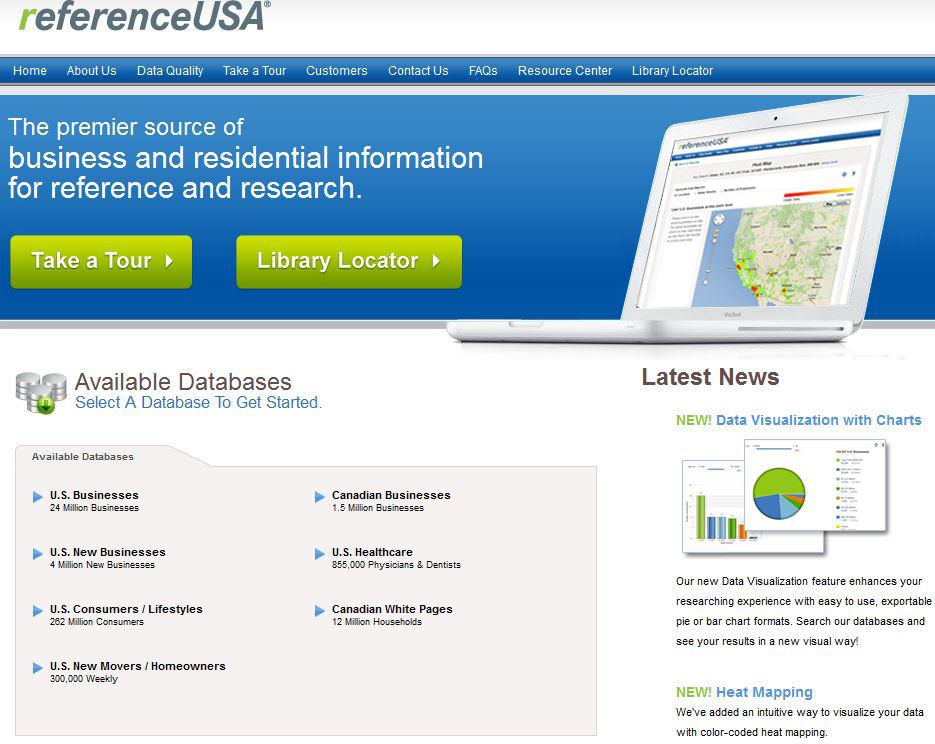Click the Library Locator button

coord(348,261)
